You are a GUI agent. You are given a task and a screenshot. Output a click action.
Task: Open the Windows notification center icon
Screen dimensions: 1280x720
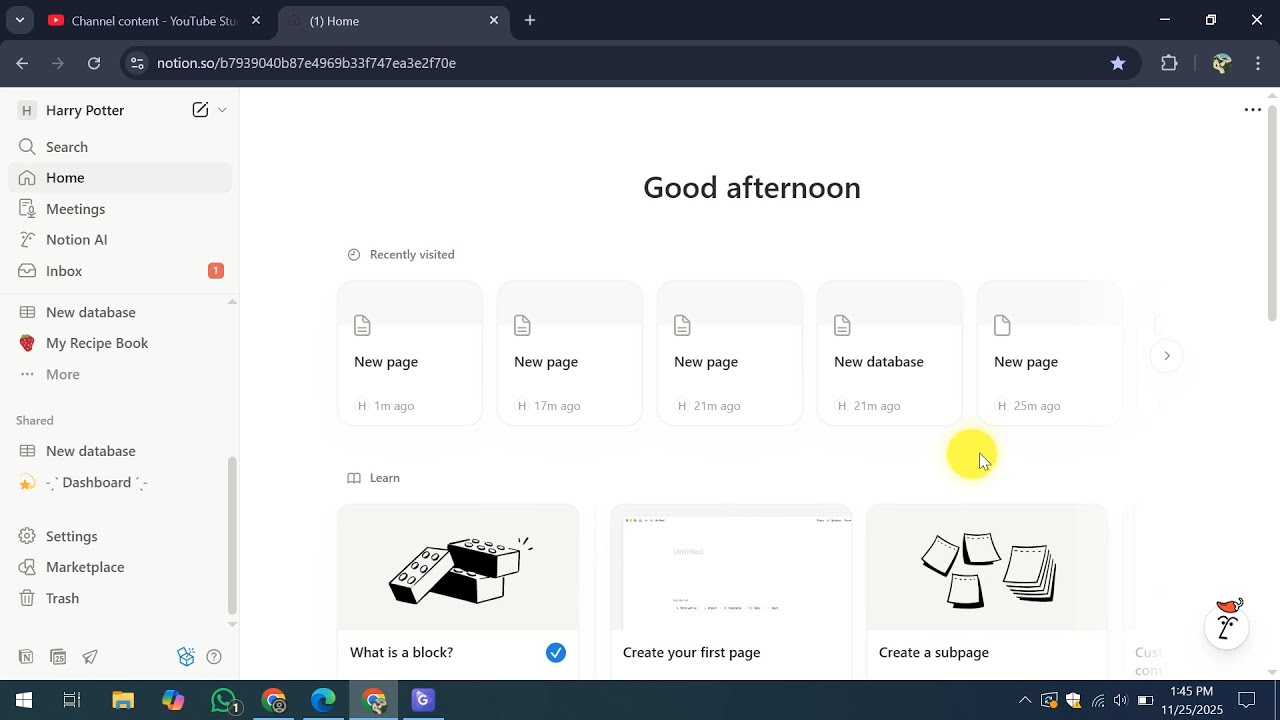click(x=1247, y=700)
